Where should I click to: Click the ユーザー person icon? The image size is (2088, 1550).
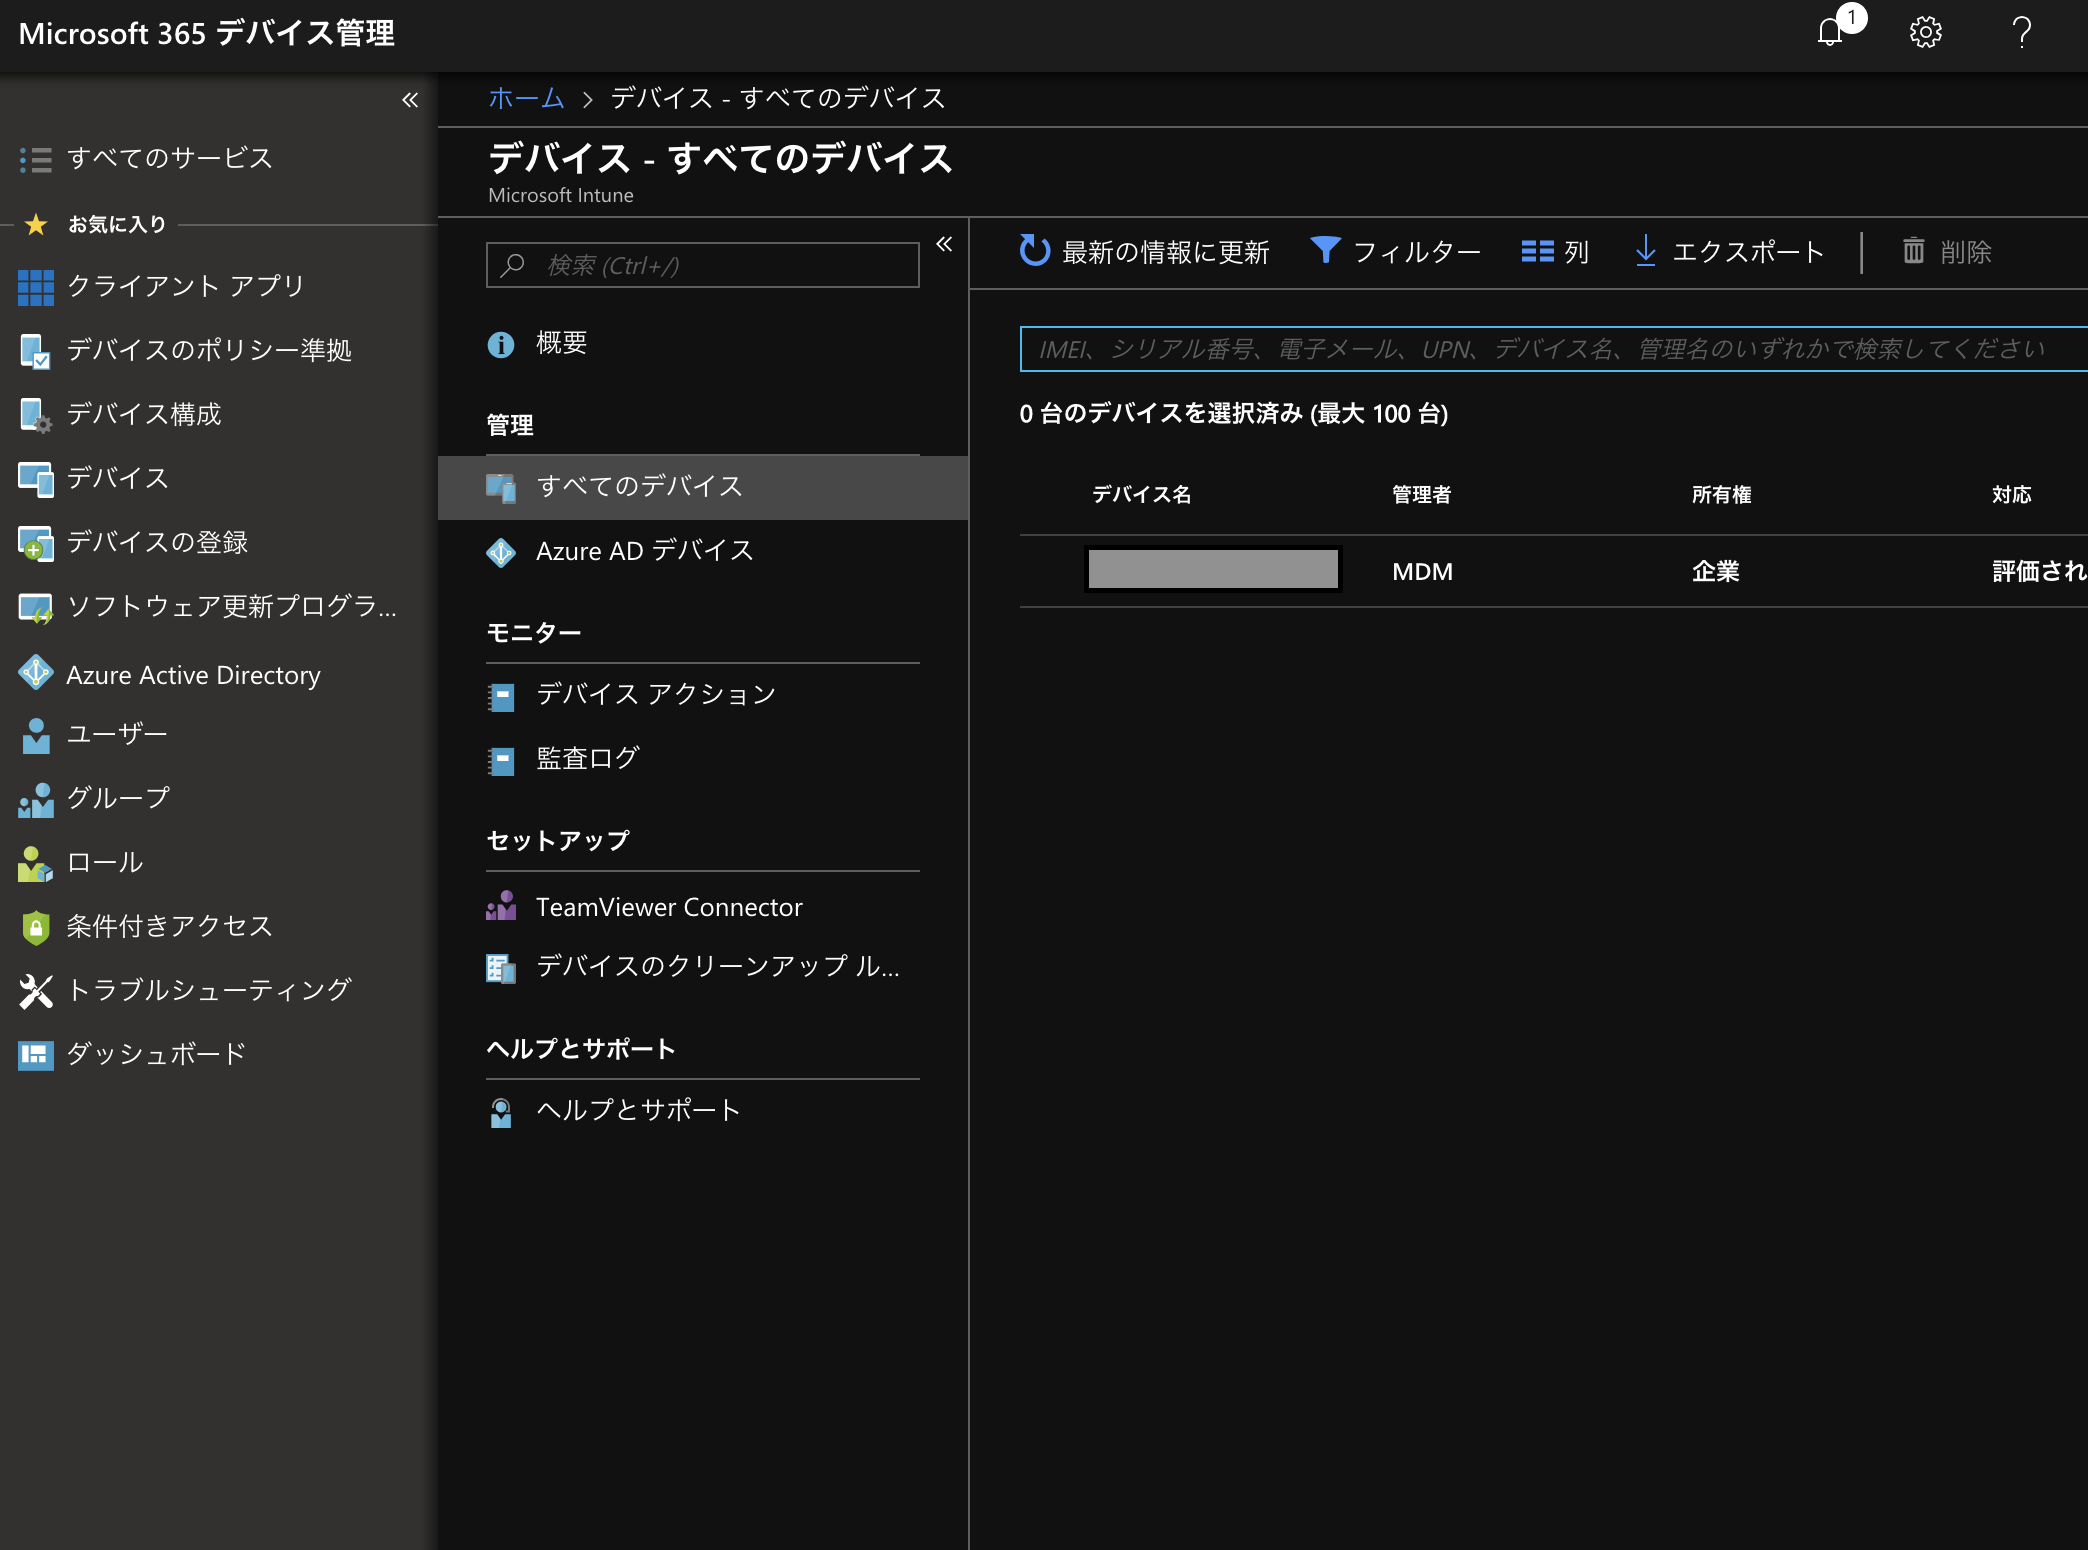coord(36,735)
